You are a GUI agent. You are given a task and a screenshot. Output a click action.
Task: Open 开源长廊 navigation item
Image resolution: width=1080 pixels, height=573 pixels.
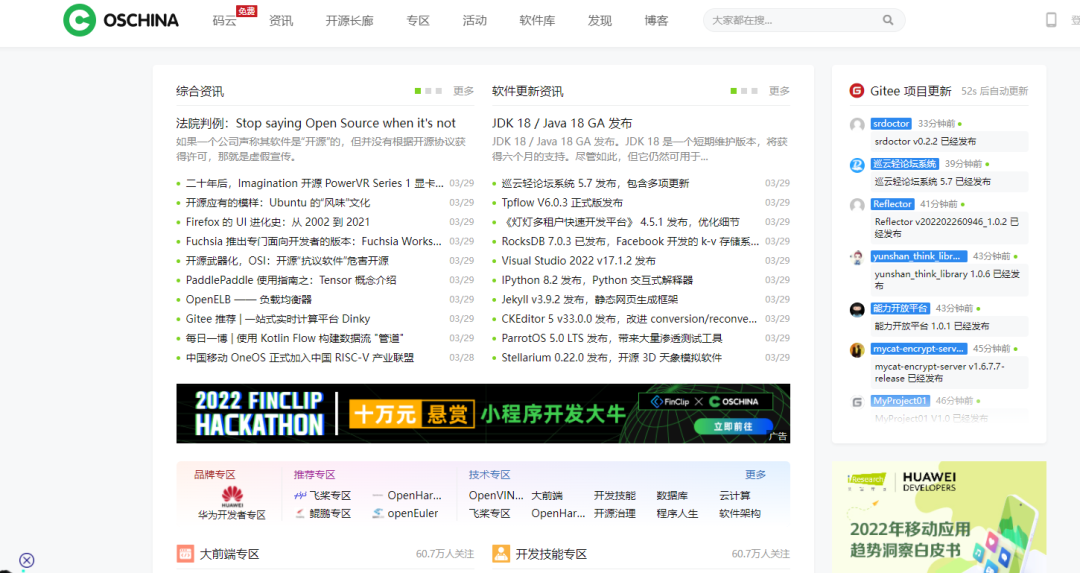click(350, 21)
